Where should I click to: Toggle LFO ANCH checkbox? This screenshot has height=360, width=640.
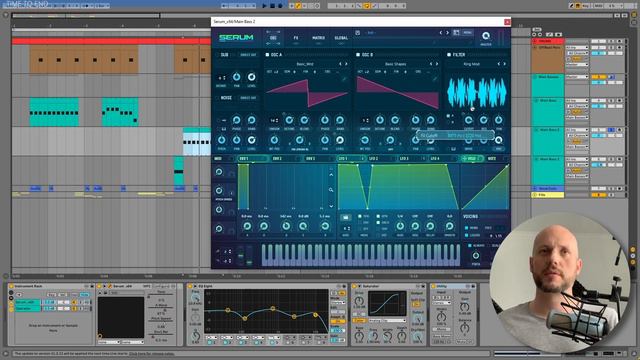378,222
